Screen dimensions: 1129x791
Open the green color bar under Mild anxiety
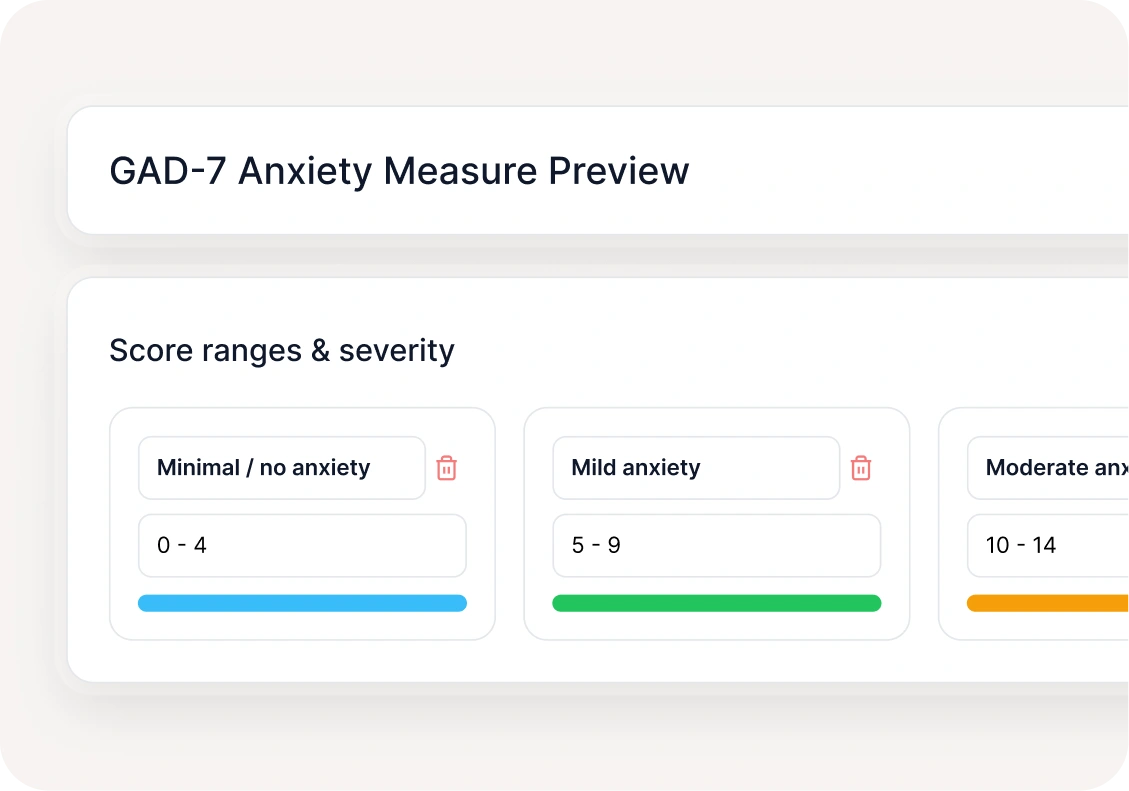tap(716, 603)
